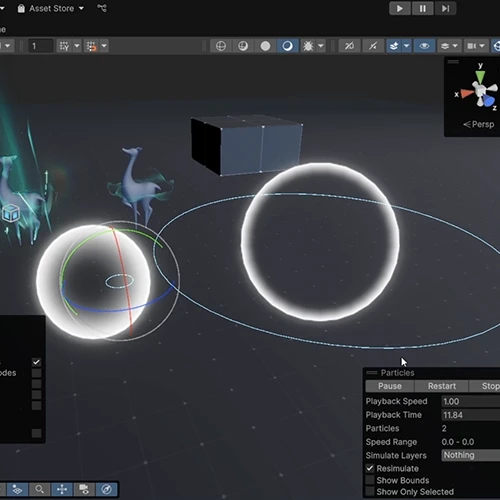Restart the particle simulation
Image resolution: width=500 pixels, height=500 pixels.
(x=442, y=386)
